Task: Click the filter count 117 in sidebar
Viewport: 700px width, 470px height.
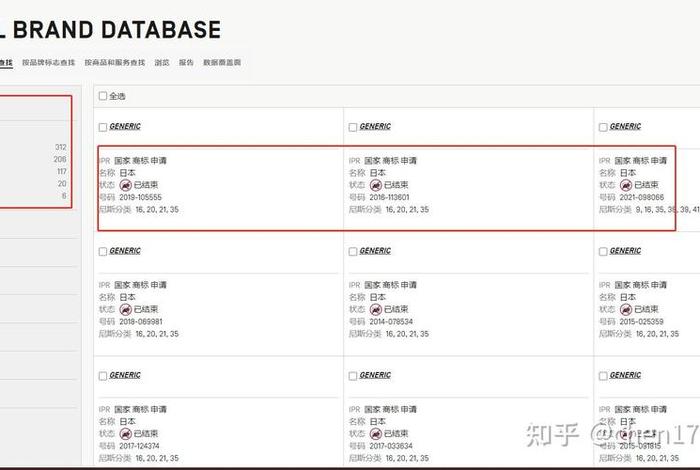Action: (x=62, y=171)
